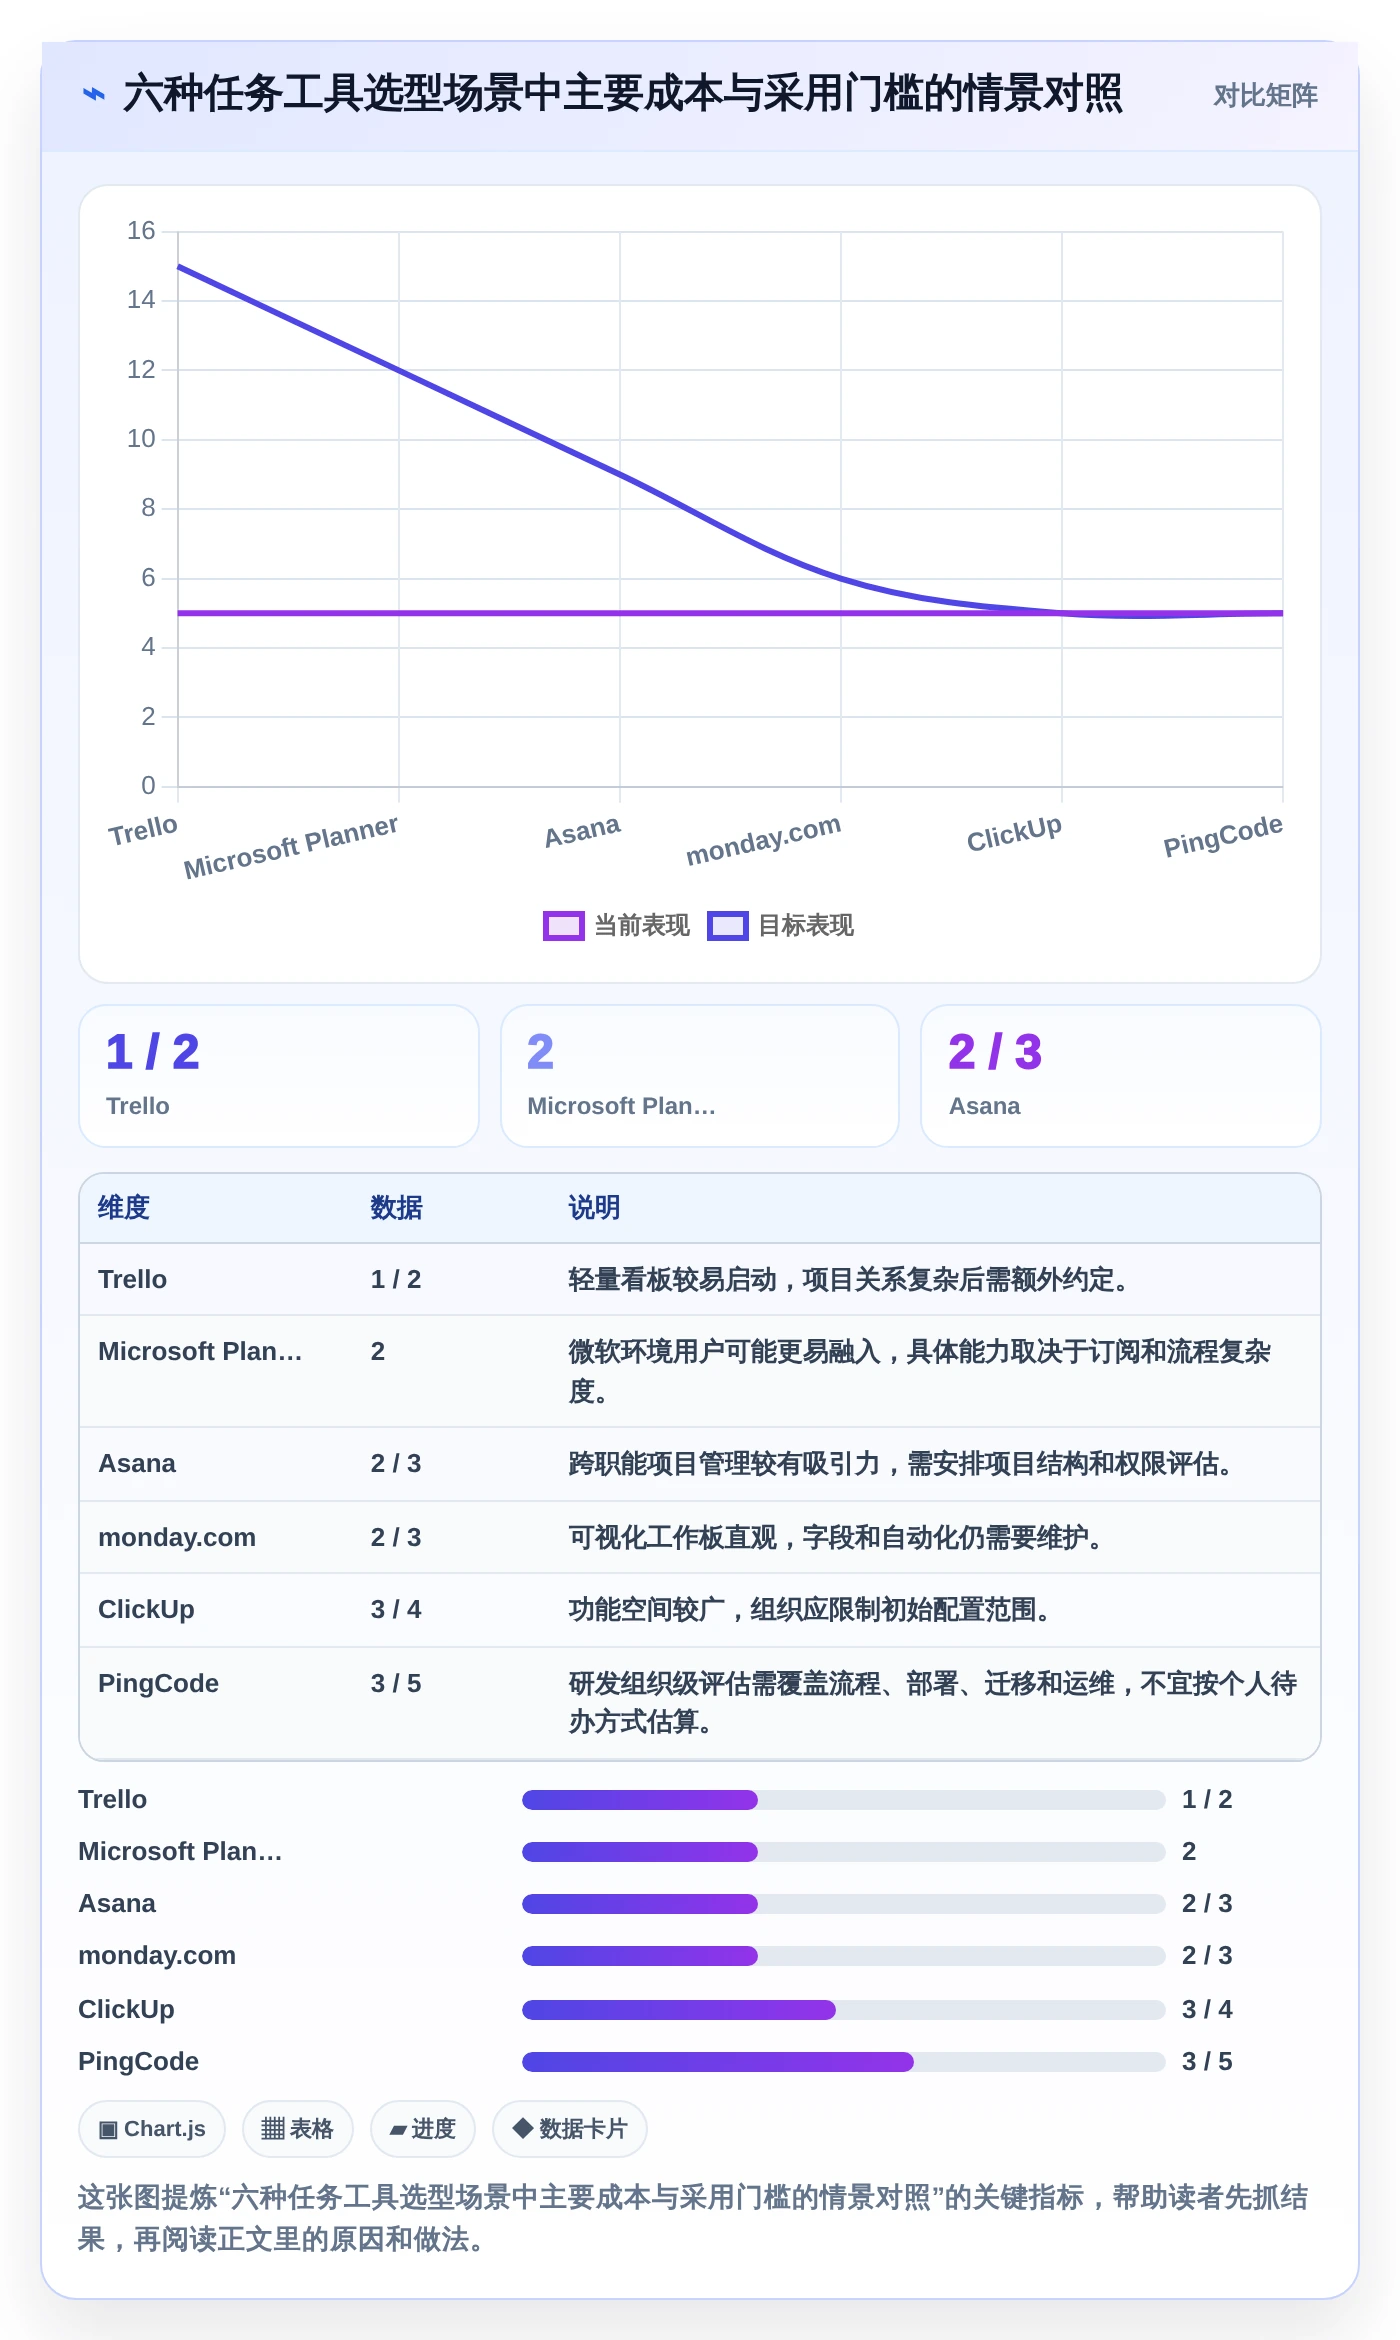This screenshot has height=2340, width=1400.
Task: Click the 维度 column header
Action: (x=124, y=1208)
